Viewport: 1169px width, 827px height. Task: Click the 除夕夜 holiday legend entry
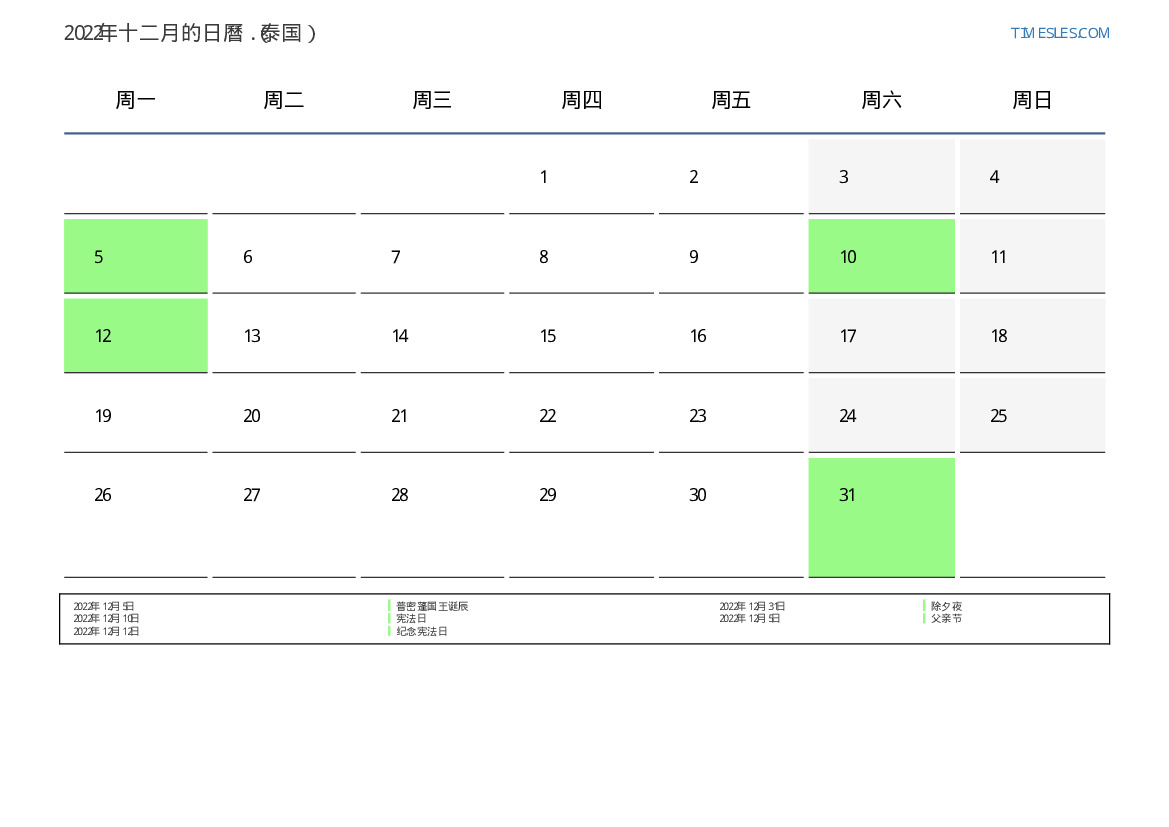point(946,606)
